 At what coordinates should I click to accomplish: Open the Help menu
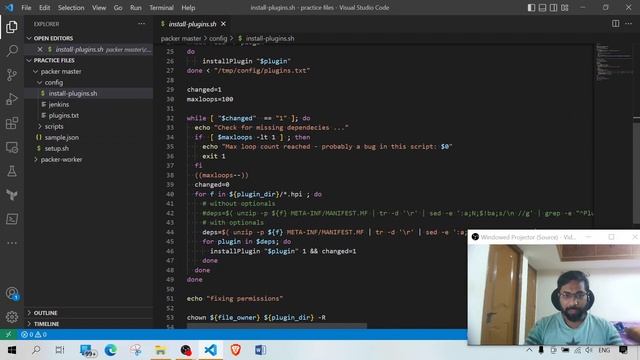[x=188, y=7]
